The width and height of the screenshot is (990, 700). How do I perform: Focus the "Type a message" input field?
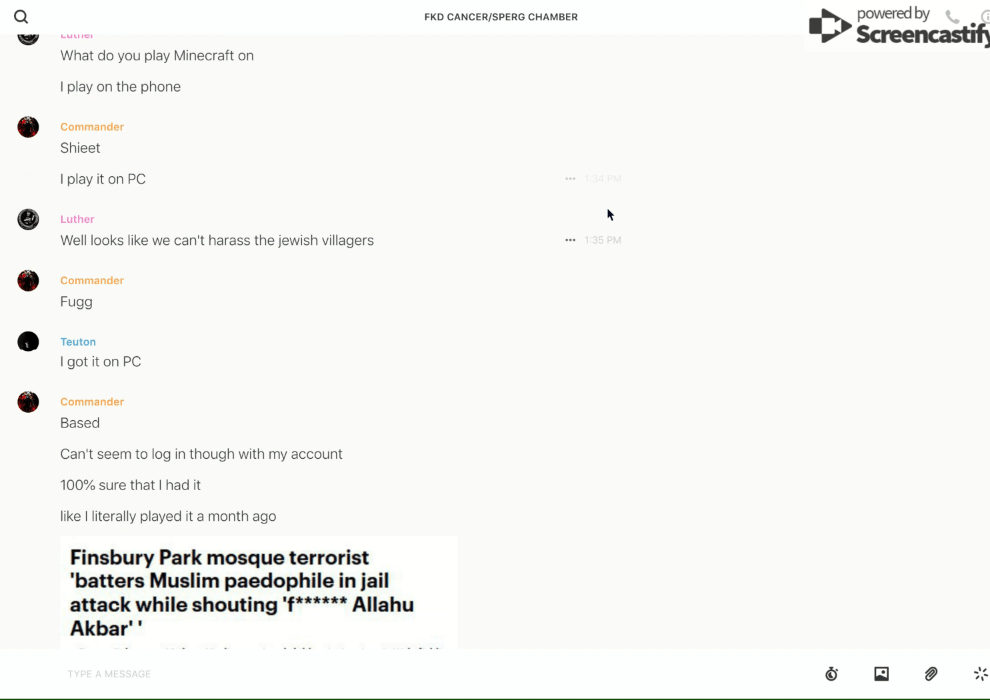coord(400,674)
